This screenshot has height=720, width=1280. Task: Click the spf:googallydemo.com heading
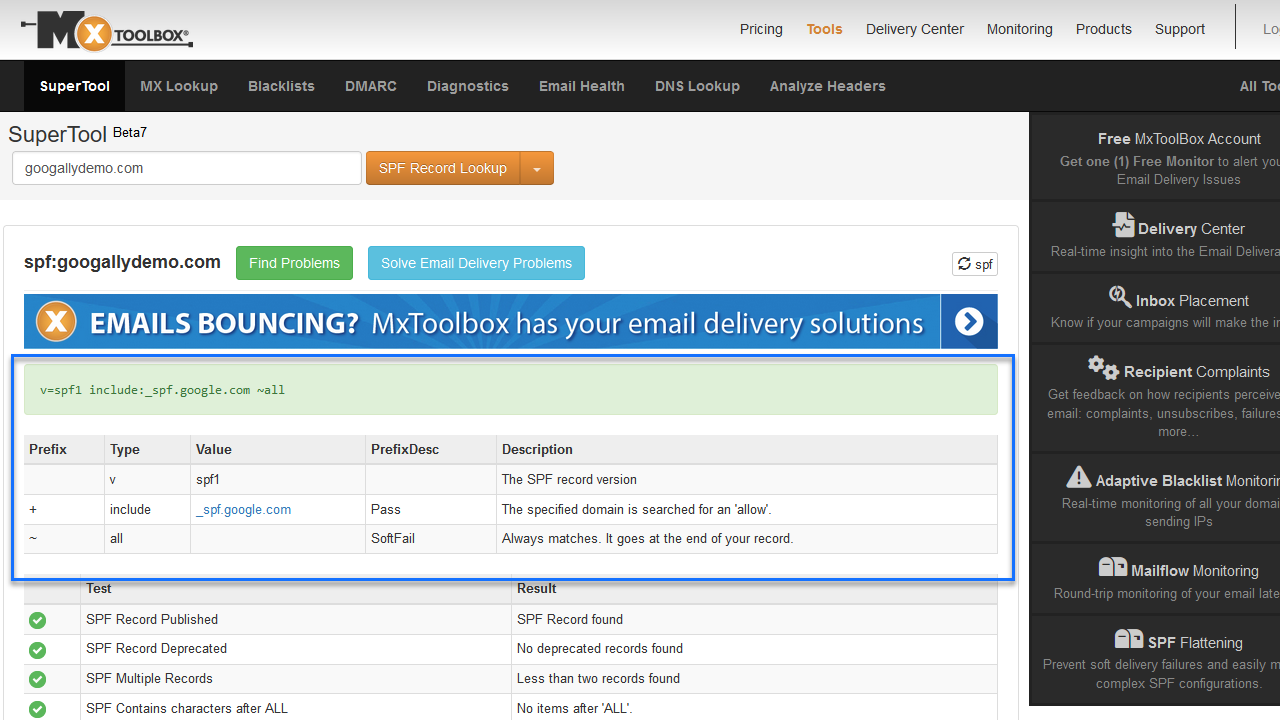122,262
